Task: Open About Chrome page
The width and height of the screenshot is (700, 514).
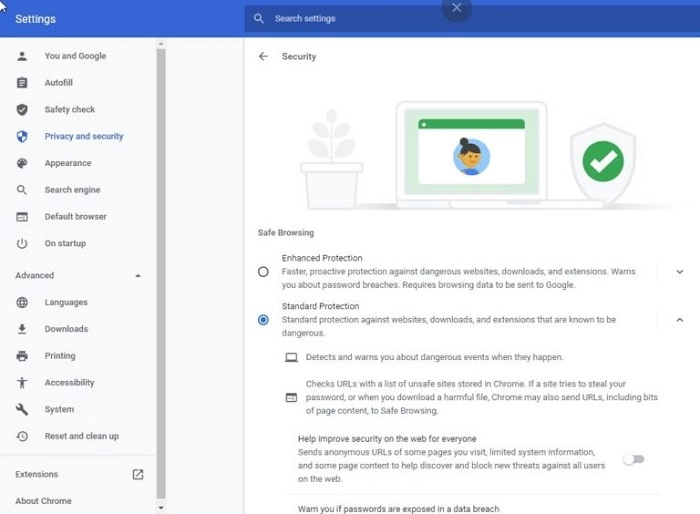Action: [x=43, y=501]
